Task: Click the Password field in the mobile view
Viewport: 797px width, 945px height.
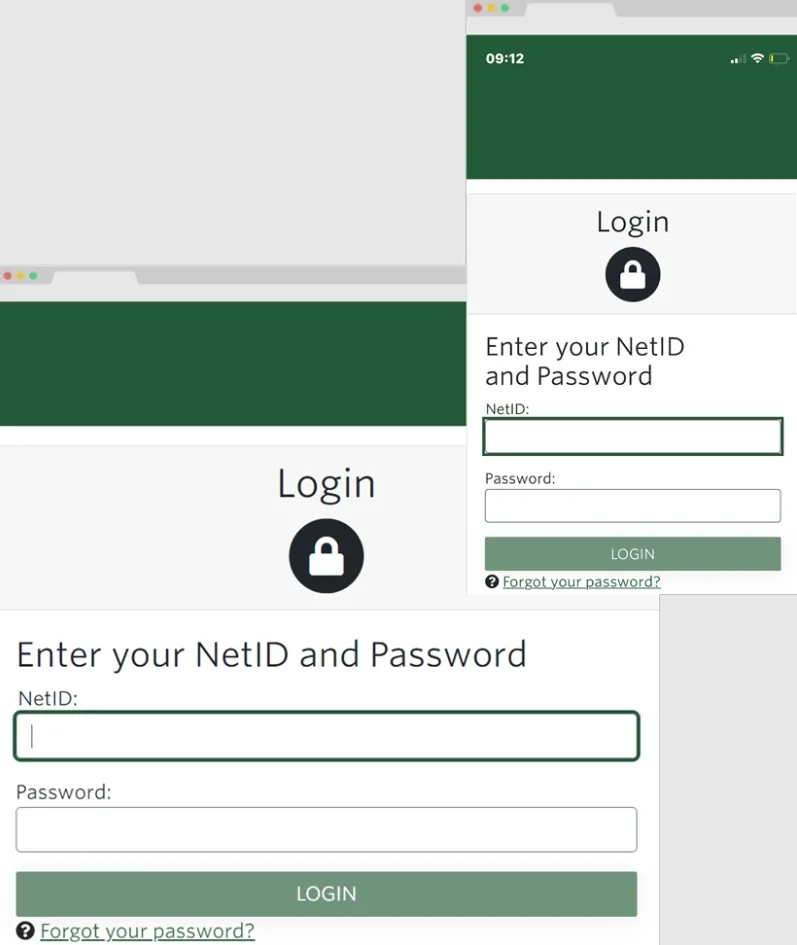Action: pyautogui.click(x=632, y=506)
